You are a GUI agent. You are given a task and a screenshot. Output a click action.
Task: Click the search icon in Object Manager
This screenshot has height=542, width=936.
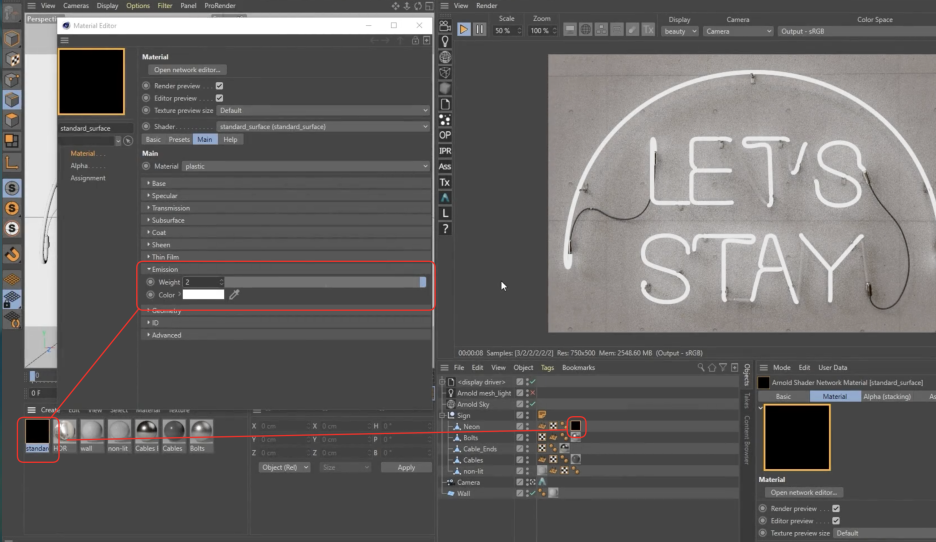701,368
